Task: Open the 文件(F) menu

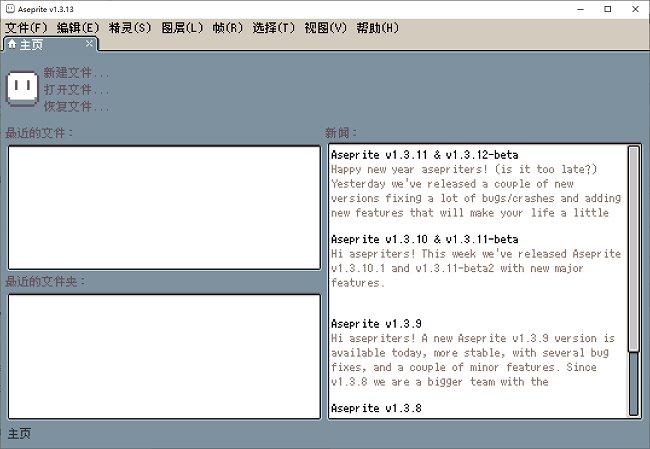Action: tap(26, 27)
